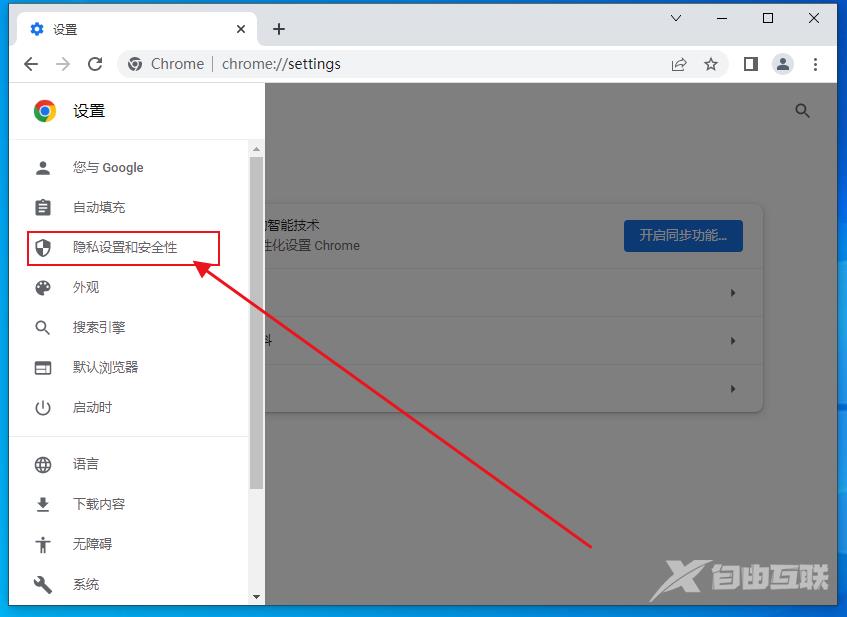
Task: Click the search icon in settings header
Action: click(x=802, y=110)
